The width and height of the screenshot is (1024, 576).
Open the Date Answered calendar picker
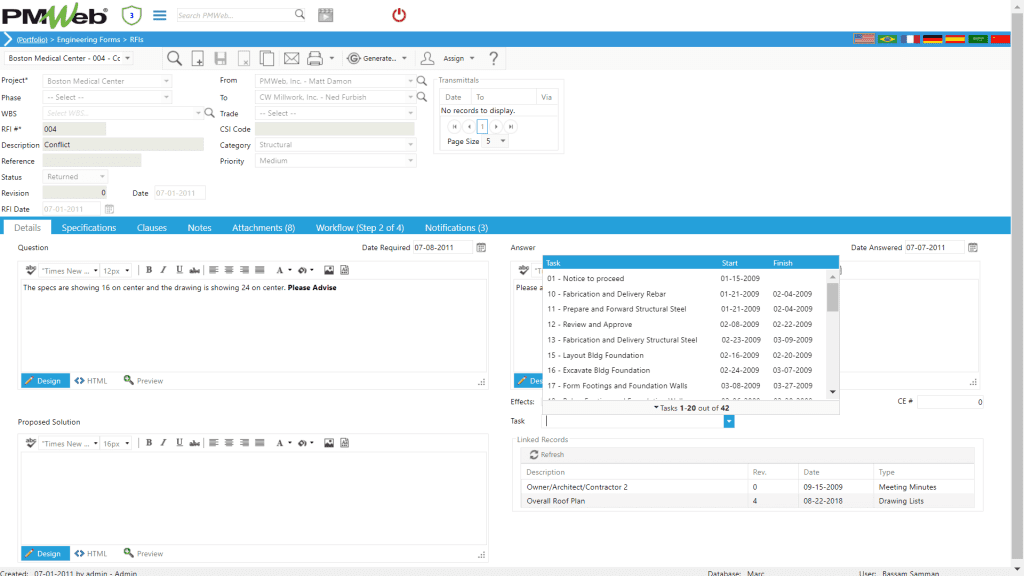(973, 248)
